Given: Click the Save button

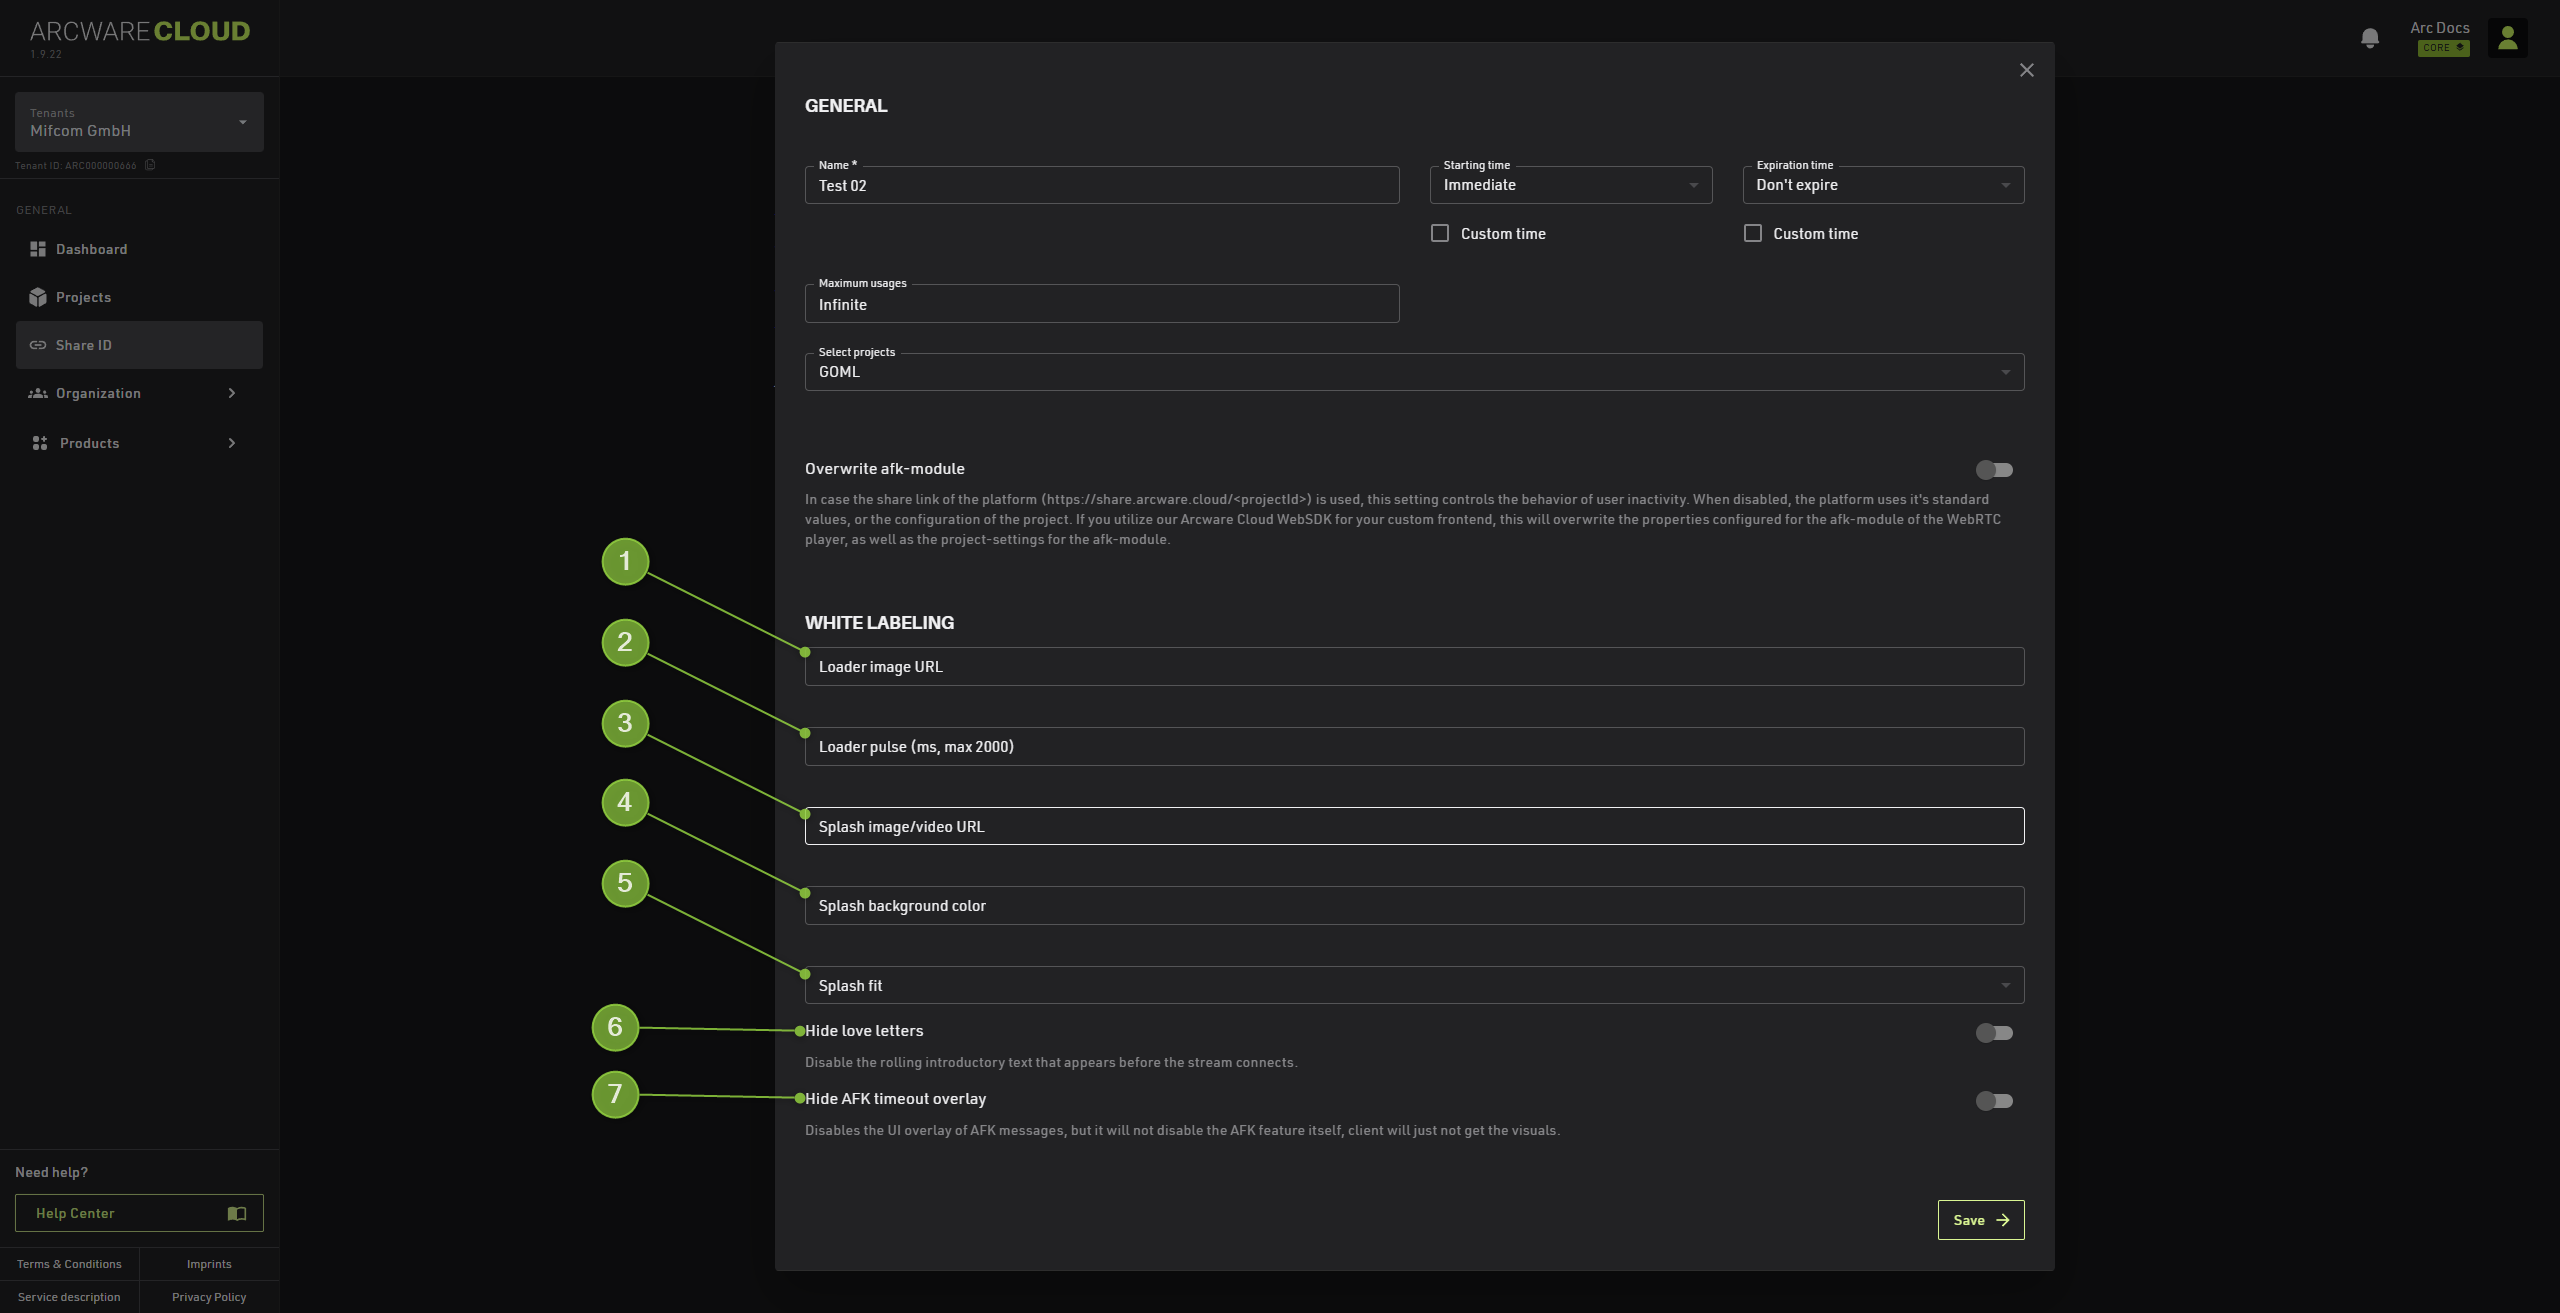Looking at the screenshot, I should point(1980,1220).
